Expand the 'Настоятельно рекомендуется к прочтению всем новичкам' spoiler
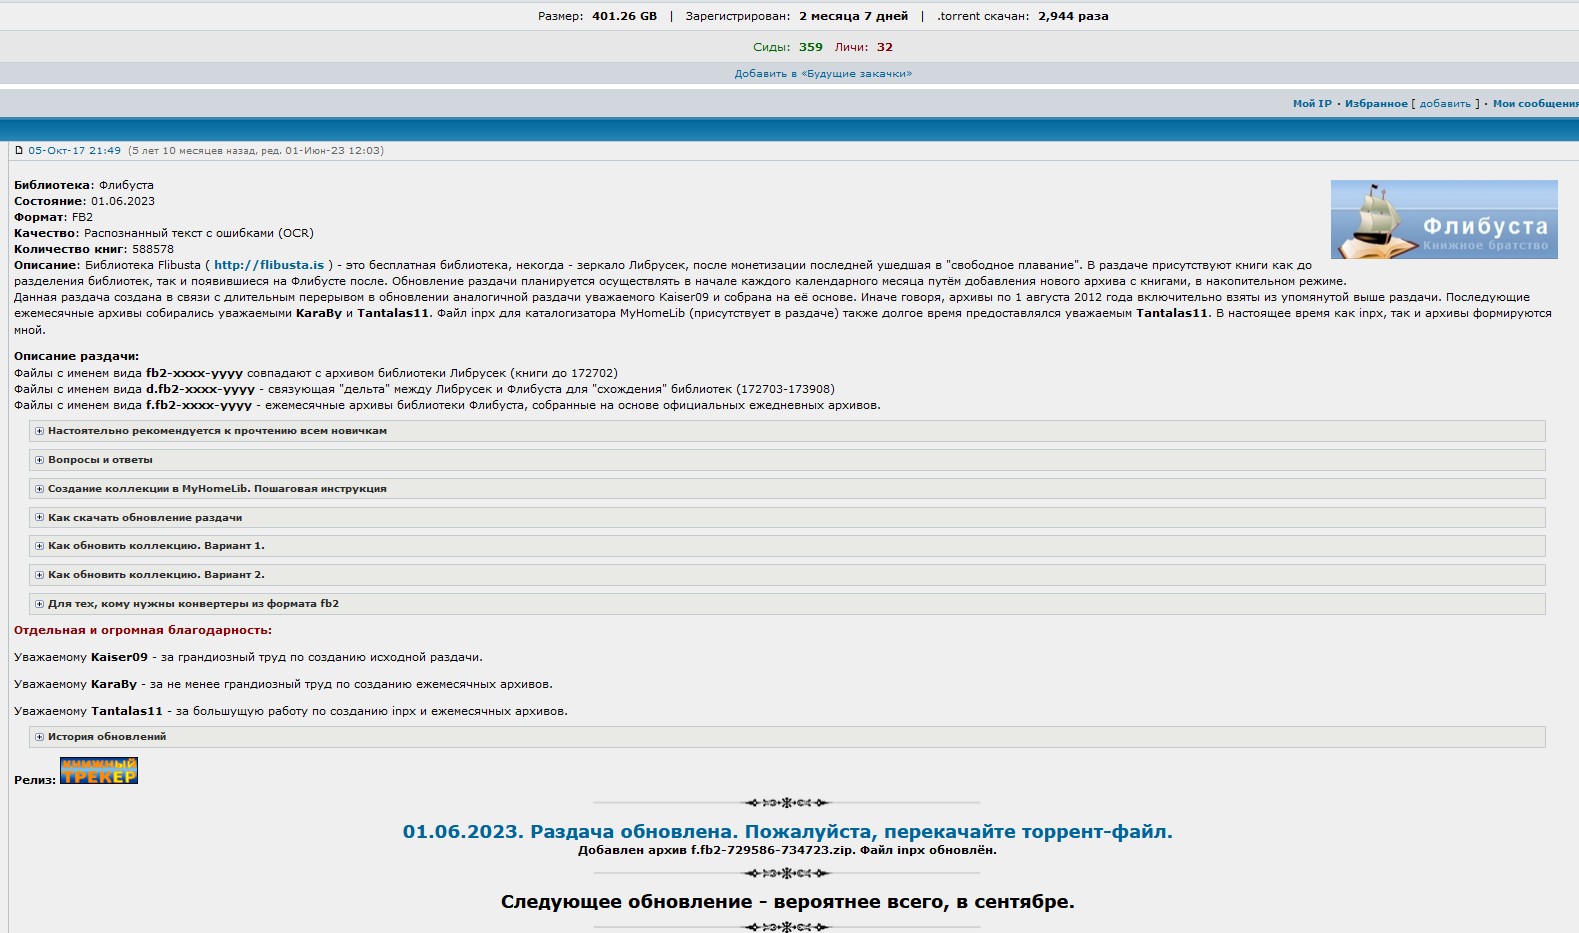 tap(787, 431)
